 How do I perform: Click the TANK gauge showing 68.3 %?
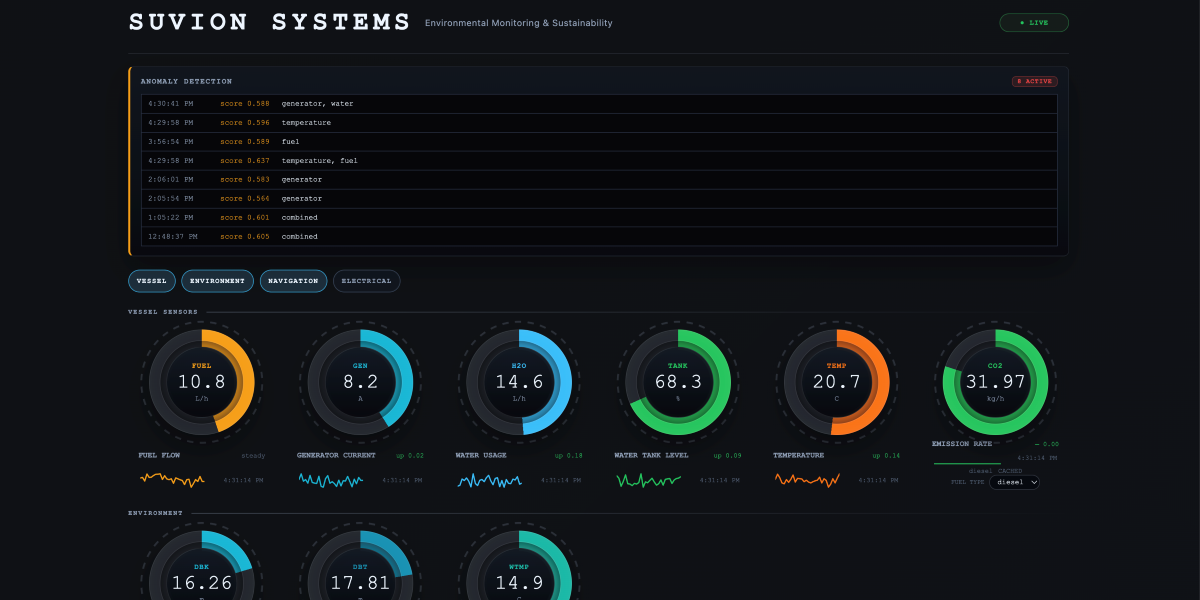click(678, 382)
